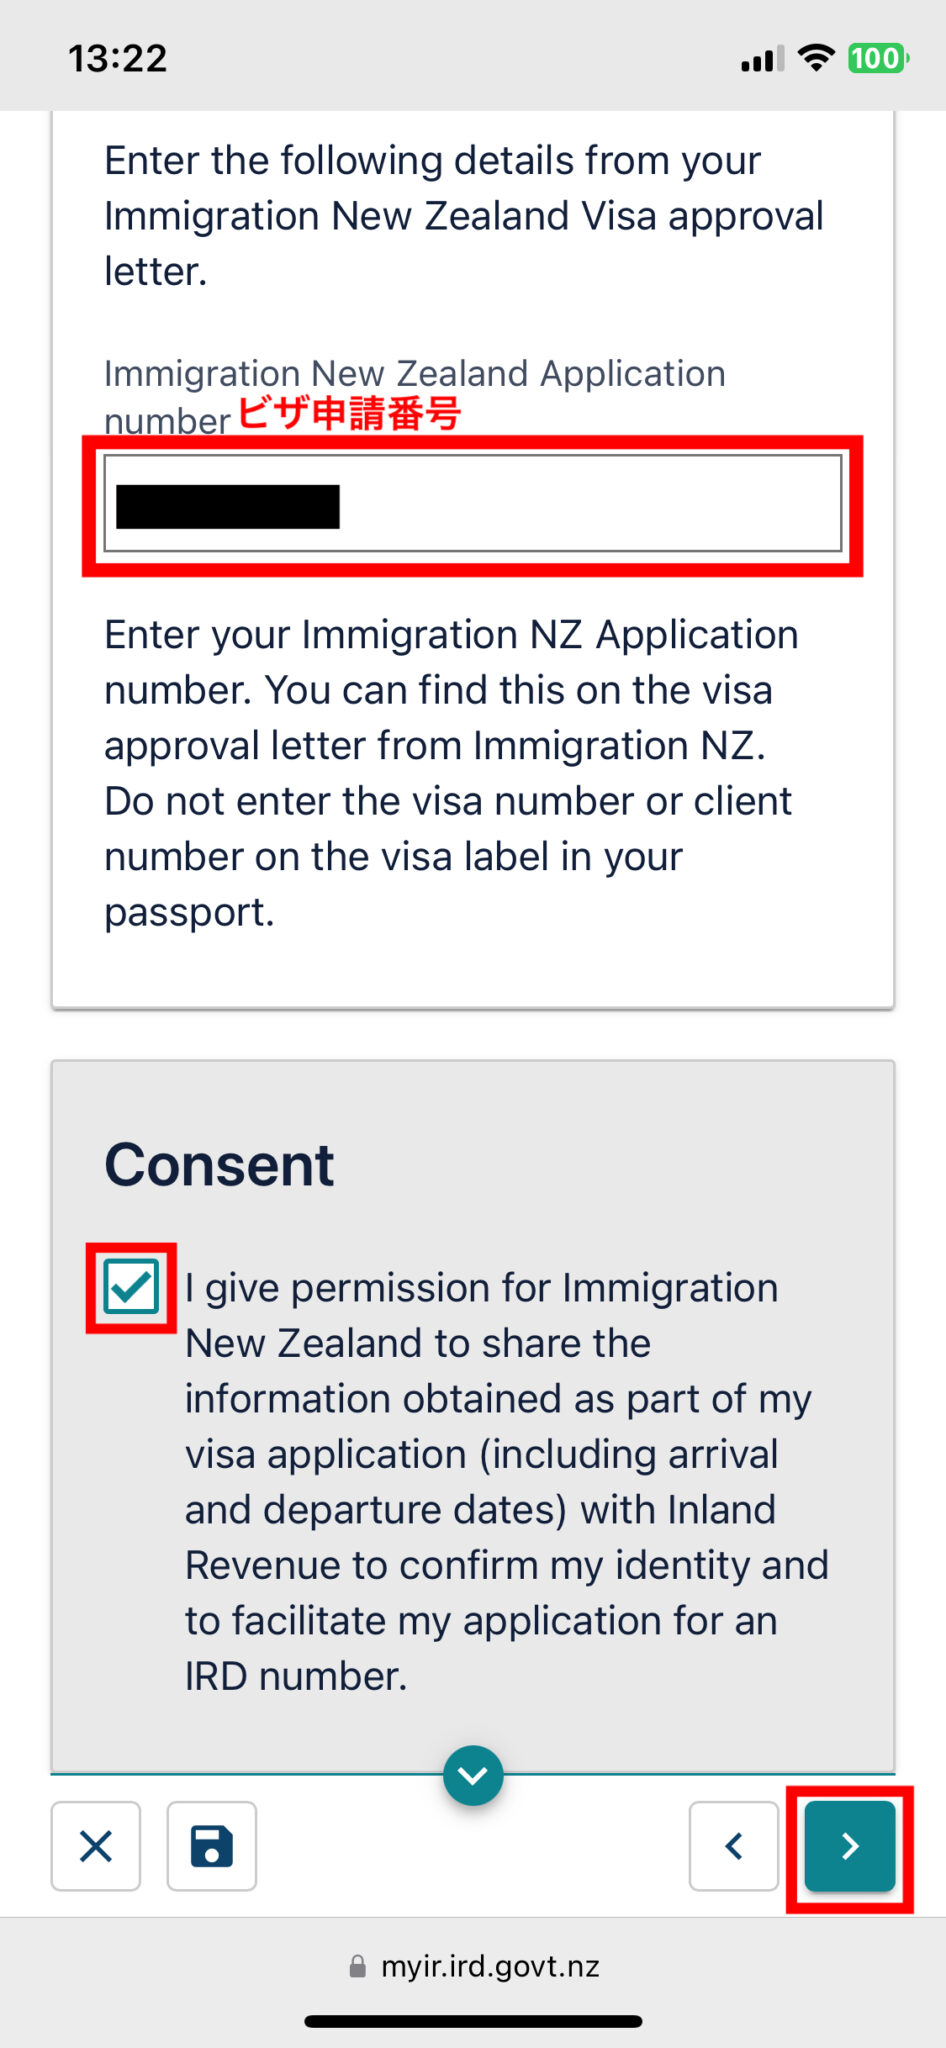This screenshot has width=946, height=2048.
Task: Click the 'Immigration New Zealand Application number' label
Action: pyautogui.click(x=414, y=375)
